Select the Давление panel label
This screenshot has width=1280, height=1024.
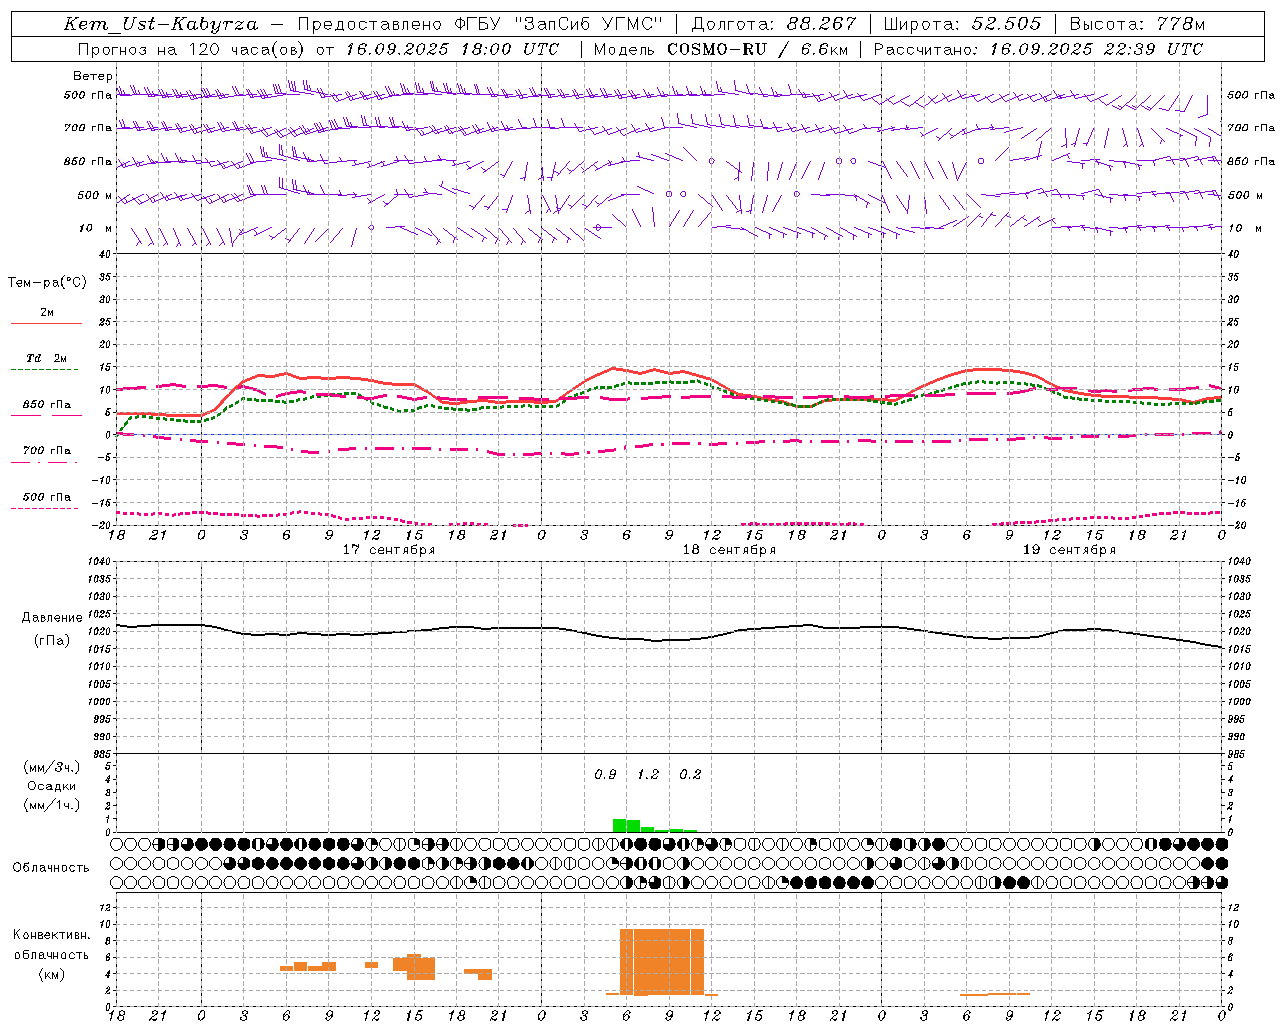[x=51, y=618]
